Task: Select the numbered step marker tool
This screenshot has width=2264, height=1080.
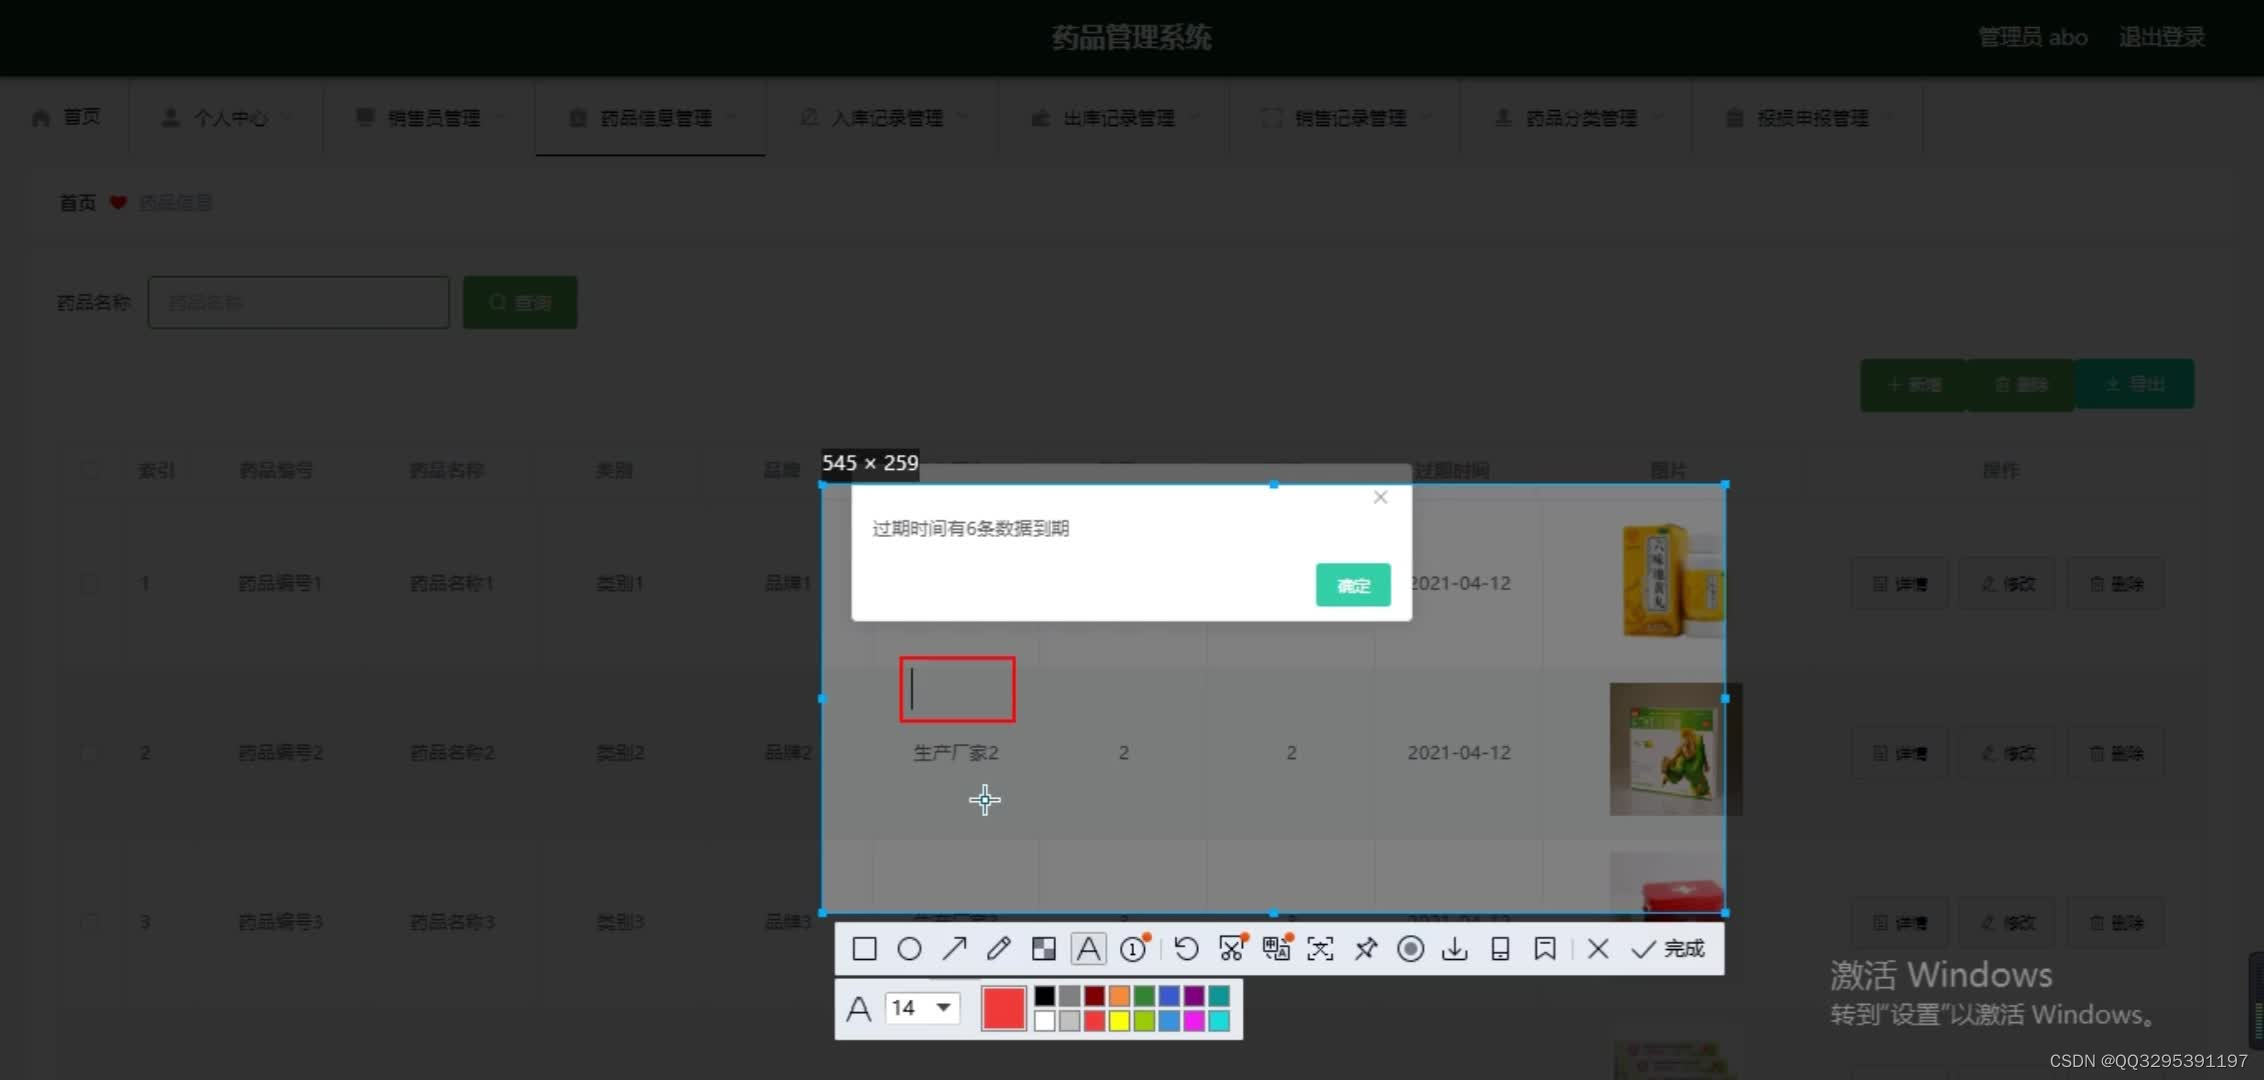Action: tap(1134, 949)
